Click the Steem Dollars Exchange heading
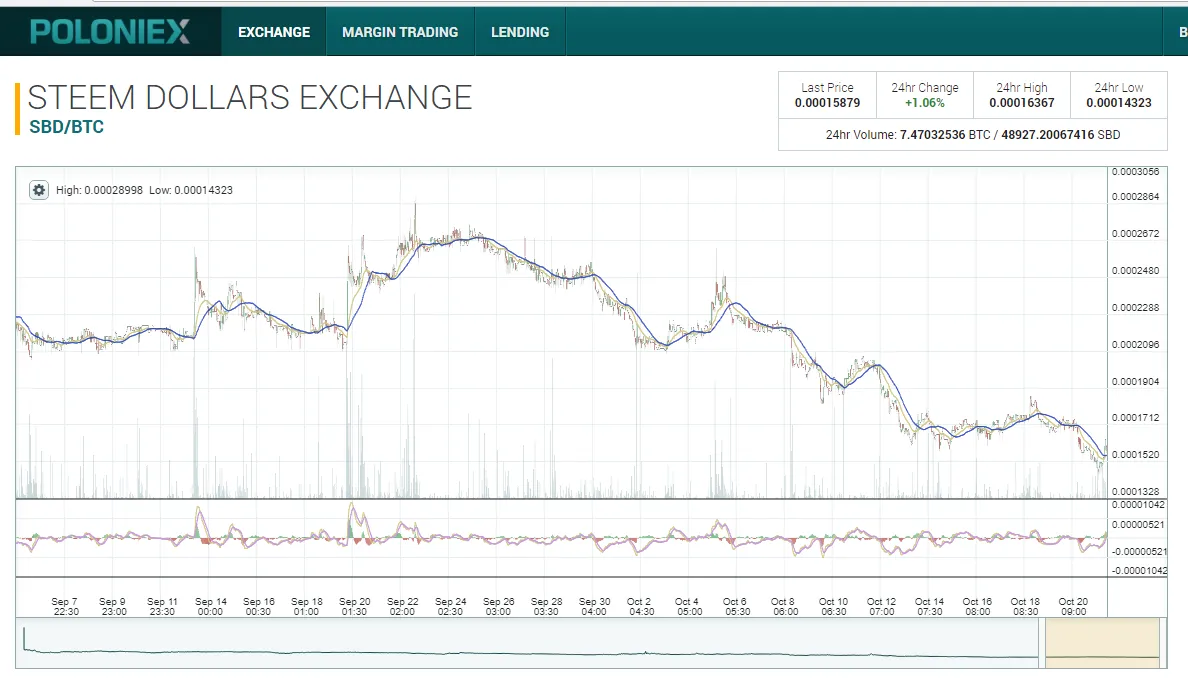 tap(250, 98)
